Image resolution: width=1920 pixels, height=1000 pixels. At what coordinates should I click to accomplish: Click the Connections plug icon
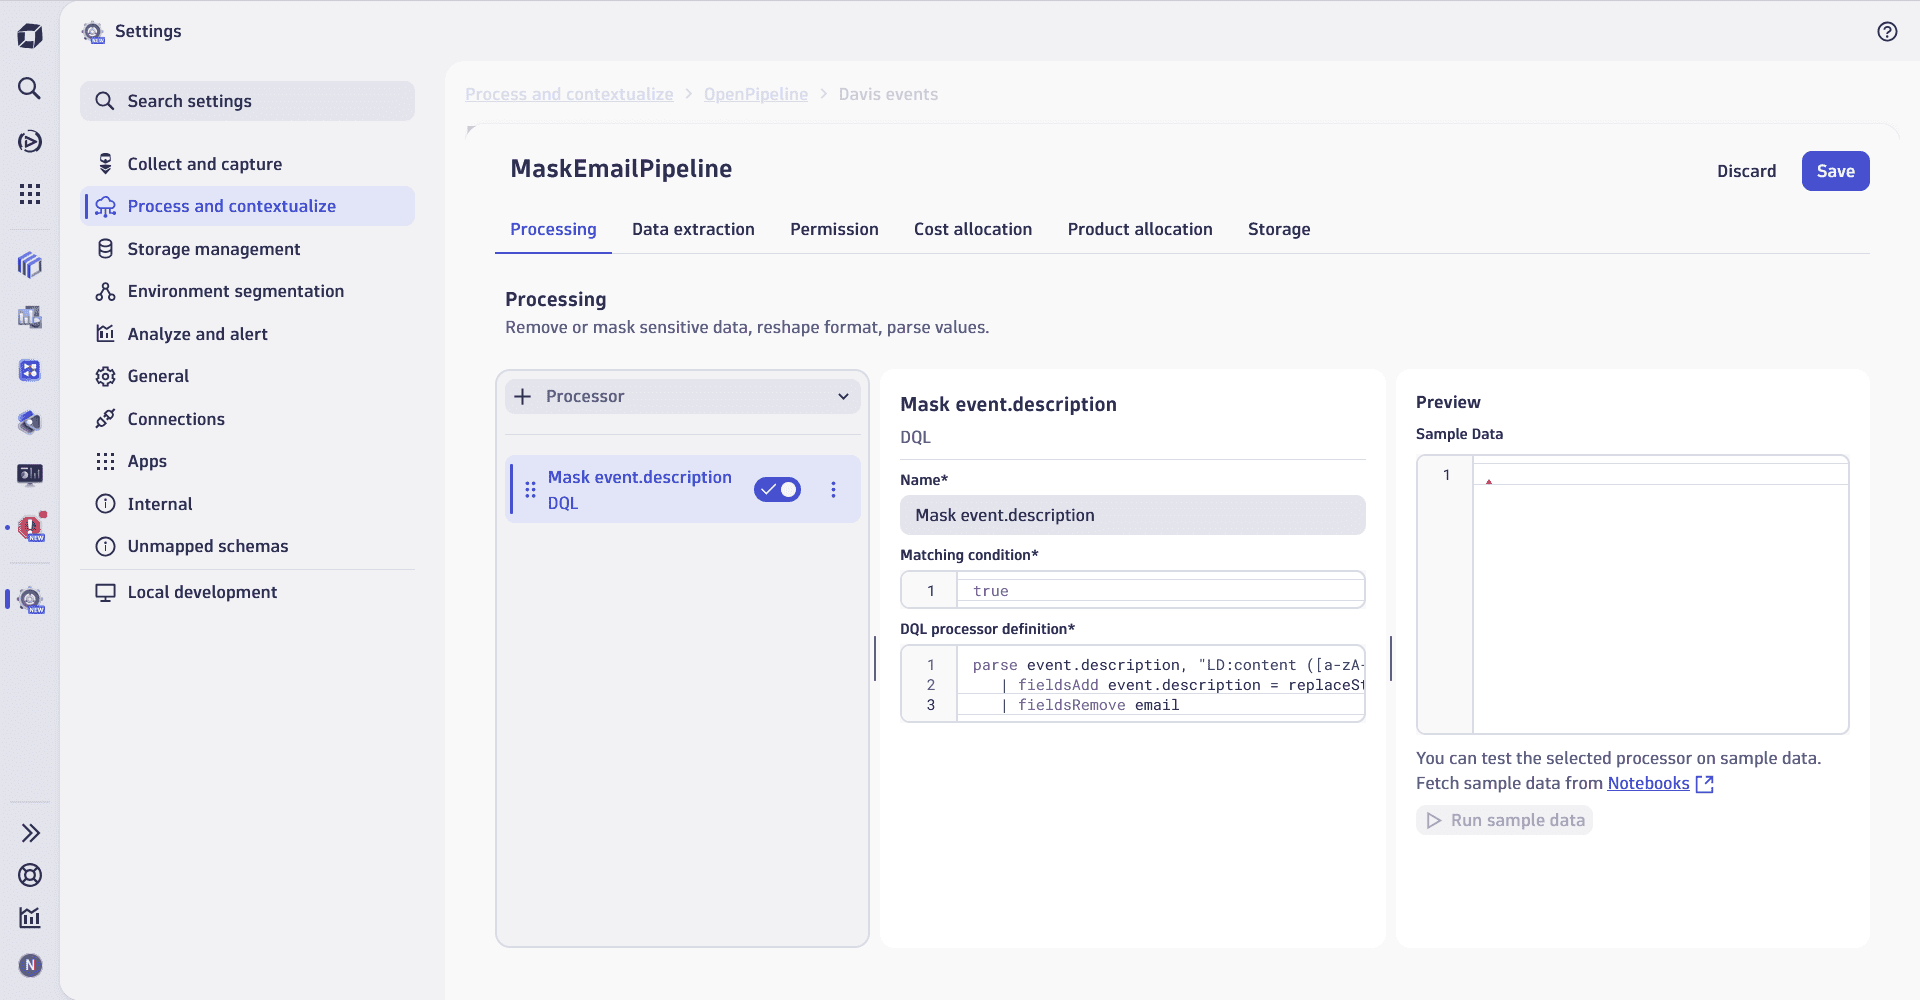105,419
